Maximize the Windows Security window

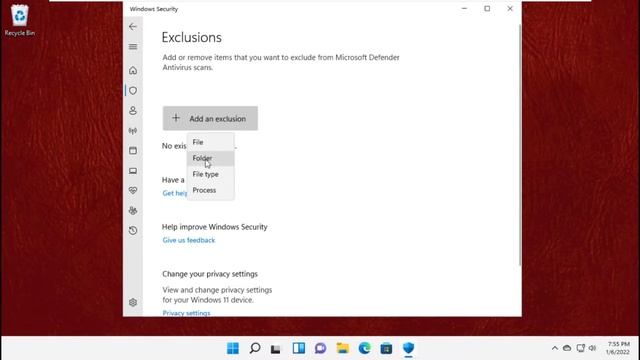487,9
